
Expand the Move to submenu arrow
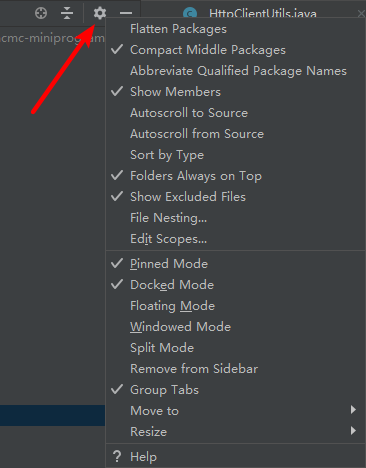353,410
